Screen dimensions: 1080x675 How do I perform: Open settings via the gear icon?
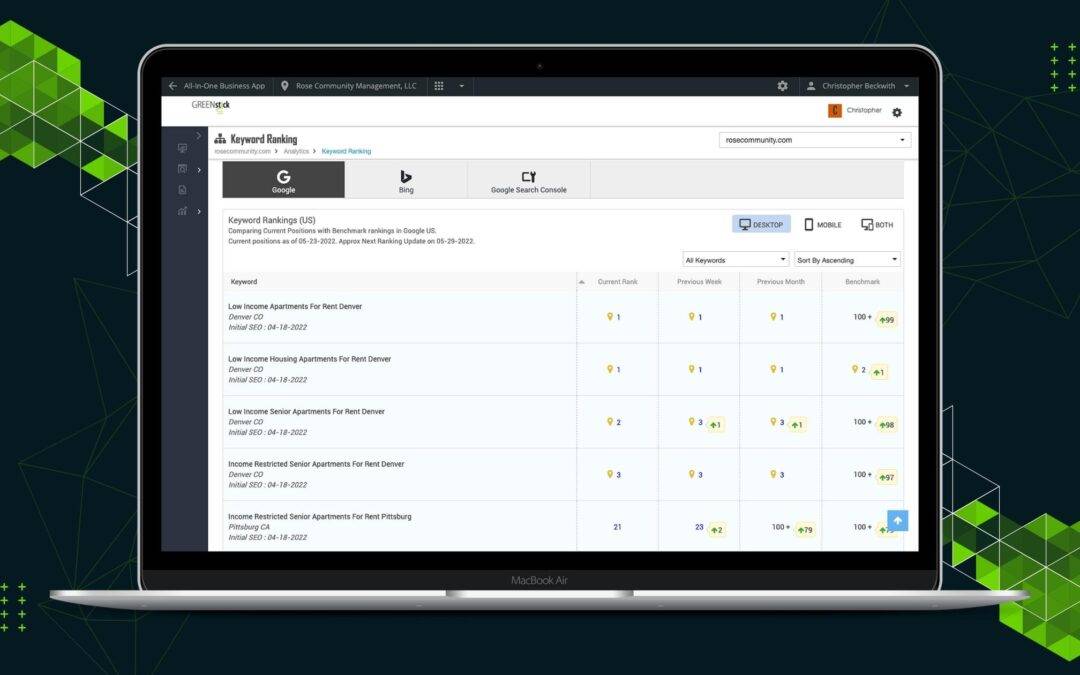pos(782,86)
